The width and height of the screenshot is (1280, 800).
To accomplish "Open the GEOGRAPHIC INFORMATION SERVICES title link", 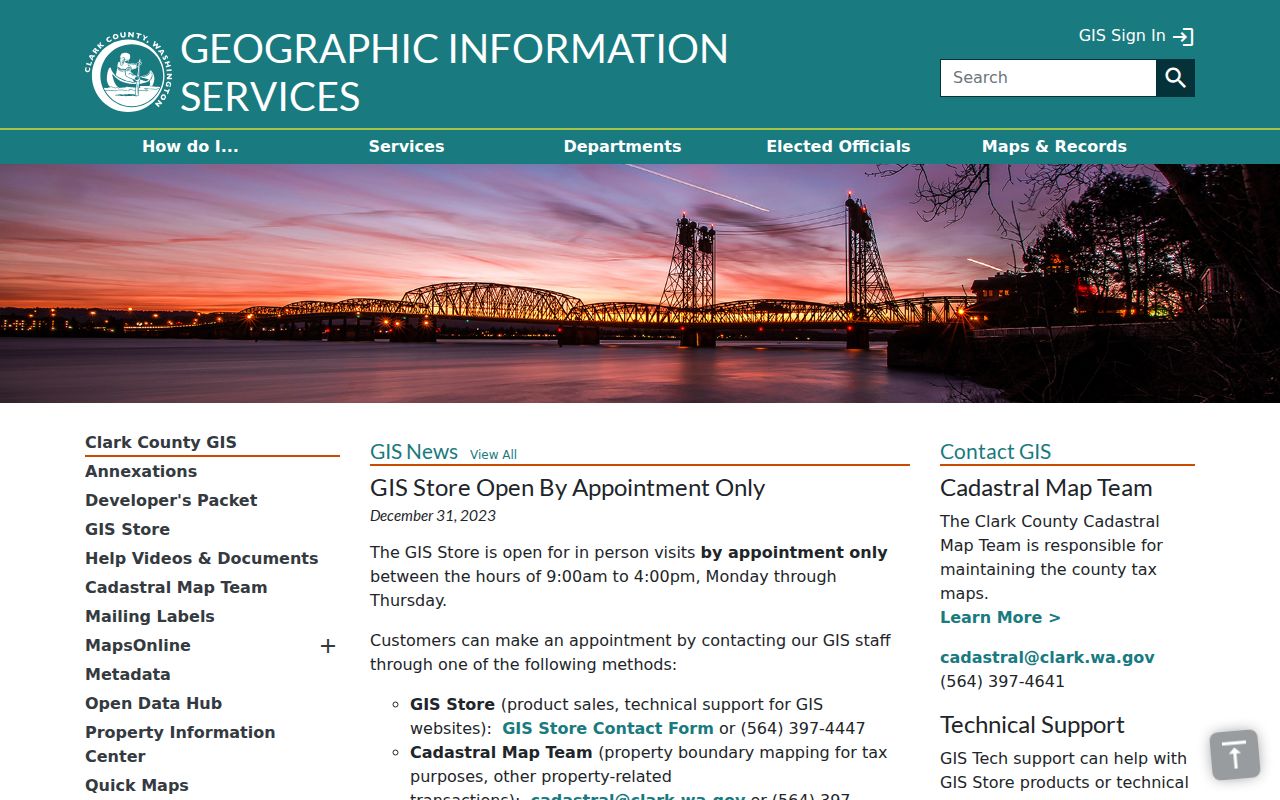I will pos(454,73).
